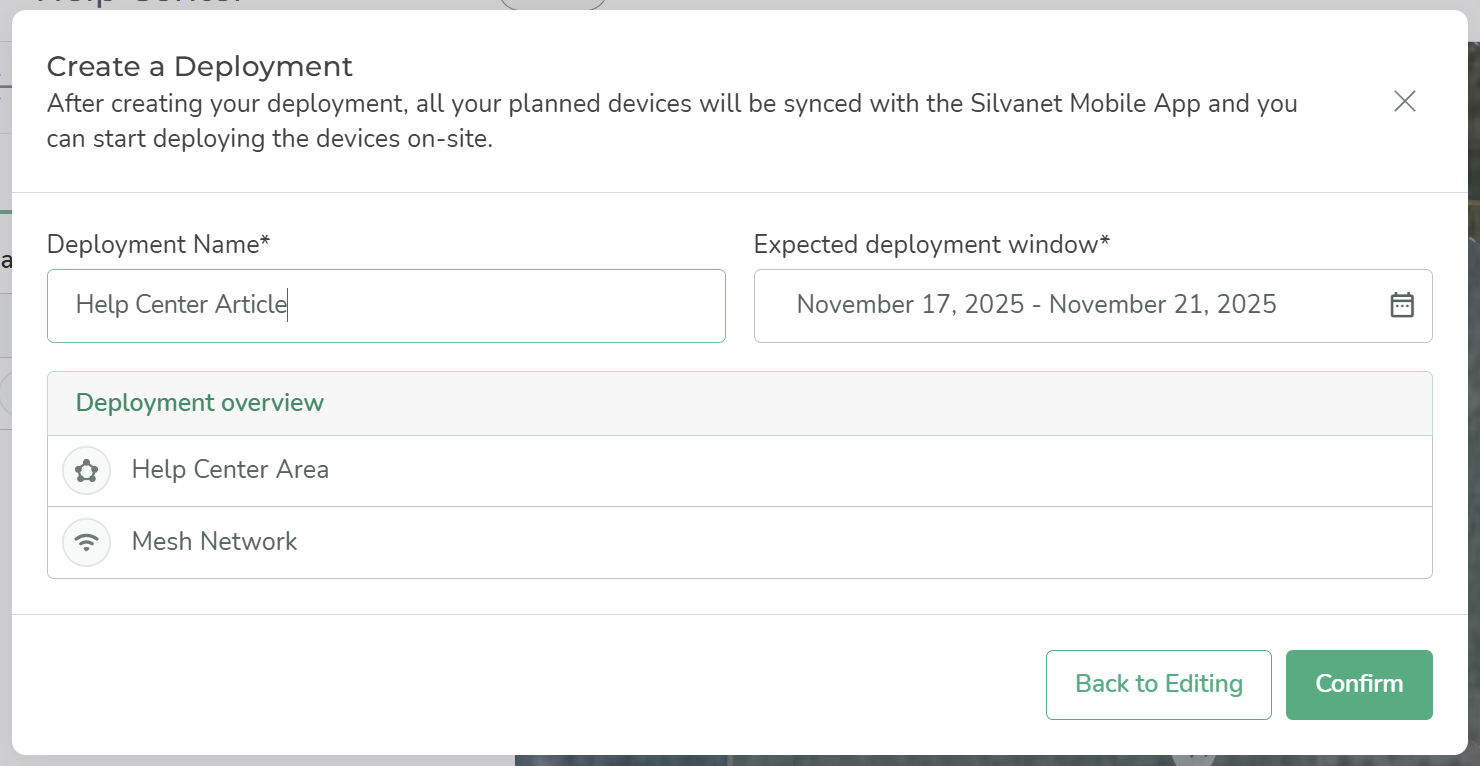Viewport: 1480px width, 766px height.
Task: Click the Help Center Area polygon icon
Action: [86, 470]
